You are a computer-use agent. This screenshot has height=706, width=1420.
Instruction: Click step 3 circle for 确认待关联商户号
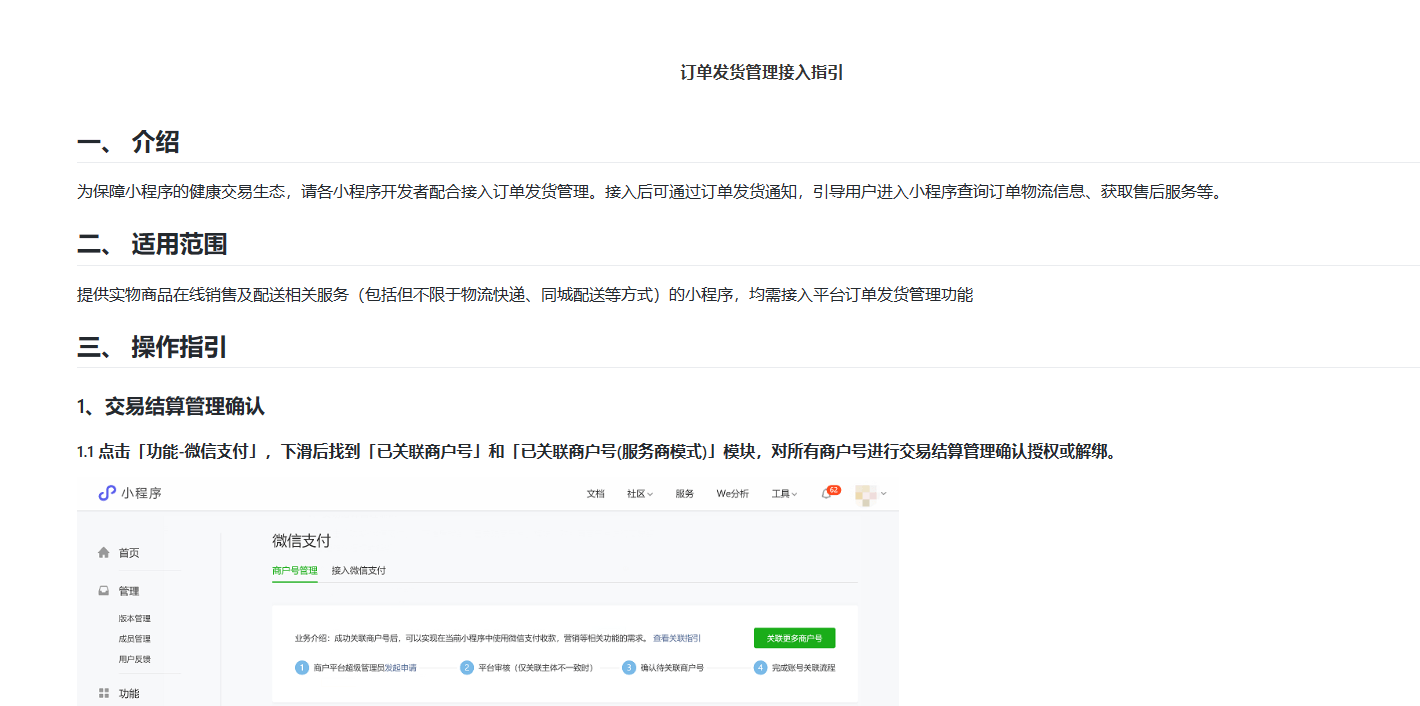629,667
